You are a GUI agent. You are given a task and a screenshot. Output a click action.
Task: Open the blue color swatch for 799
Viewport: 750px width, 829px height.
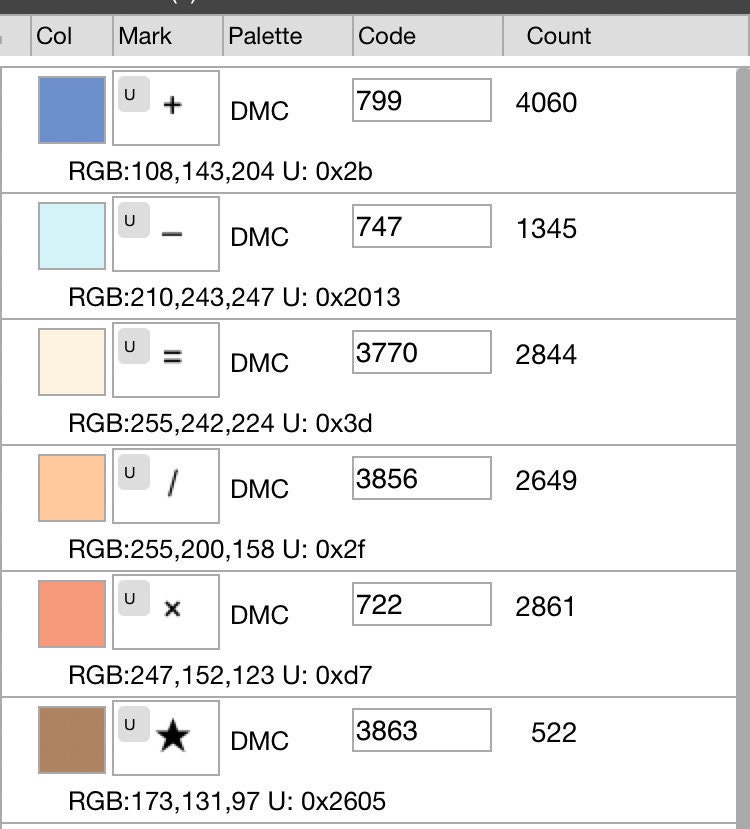[72, 110]
